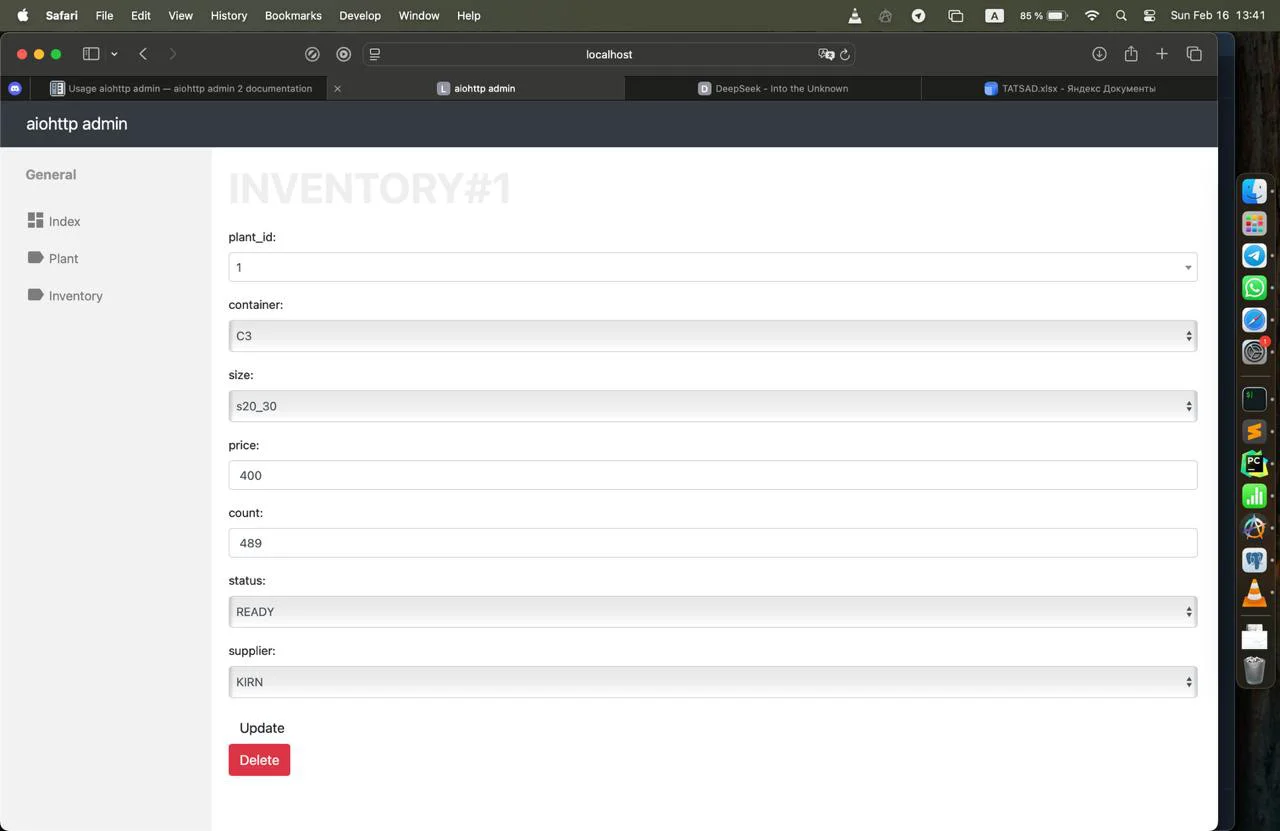Click the Inventory label icon in sidebar
Image resolution: width=1280 pixels, height=831 pixels.
(x=36, y=295)
